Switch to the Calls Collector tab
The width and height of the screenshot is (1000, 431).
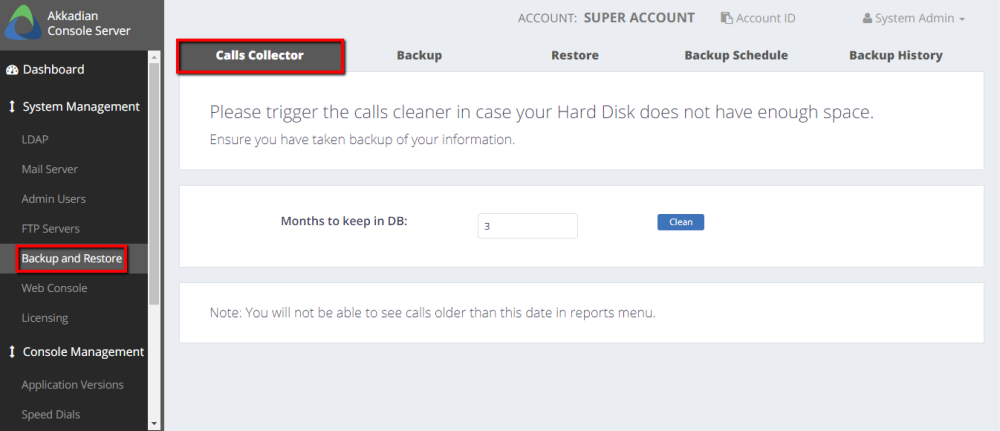(260, 55)
